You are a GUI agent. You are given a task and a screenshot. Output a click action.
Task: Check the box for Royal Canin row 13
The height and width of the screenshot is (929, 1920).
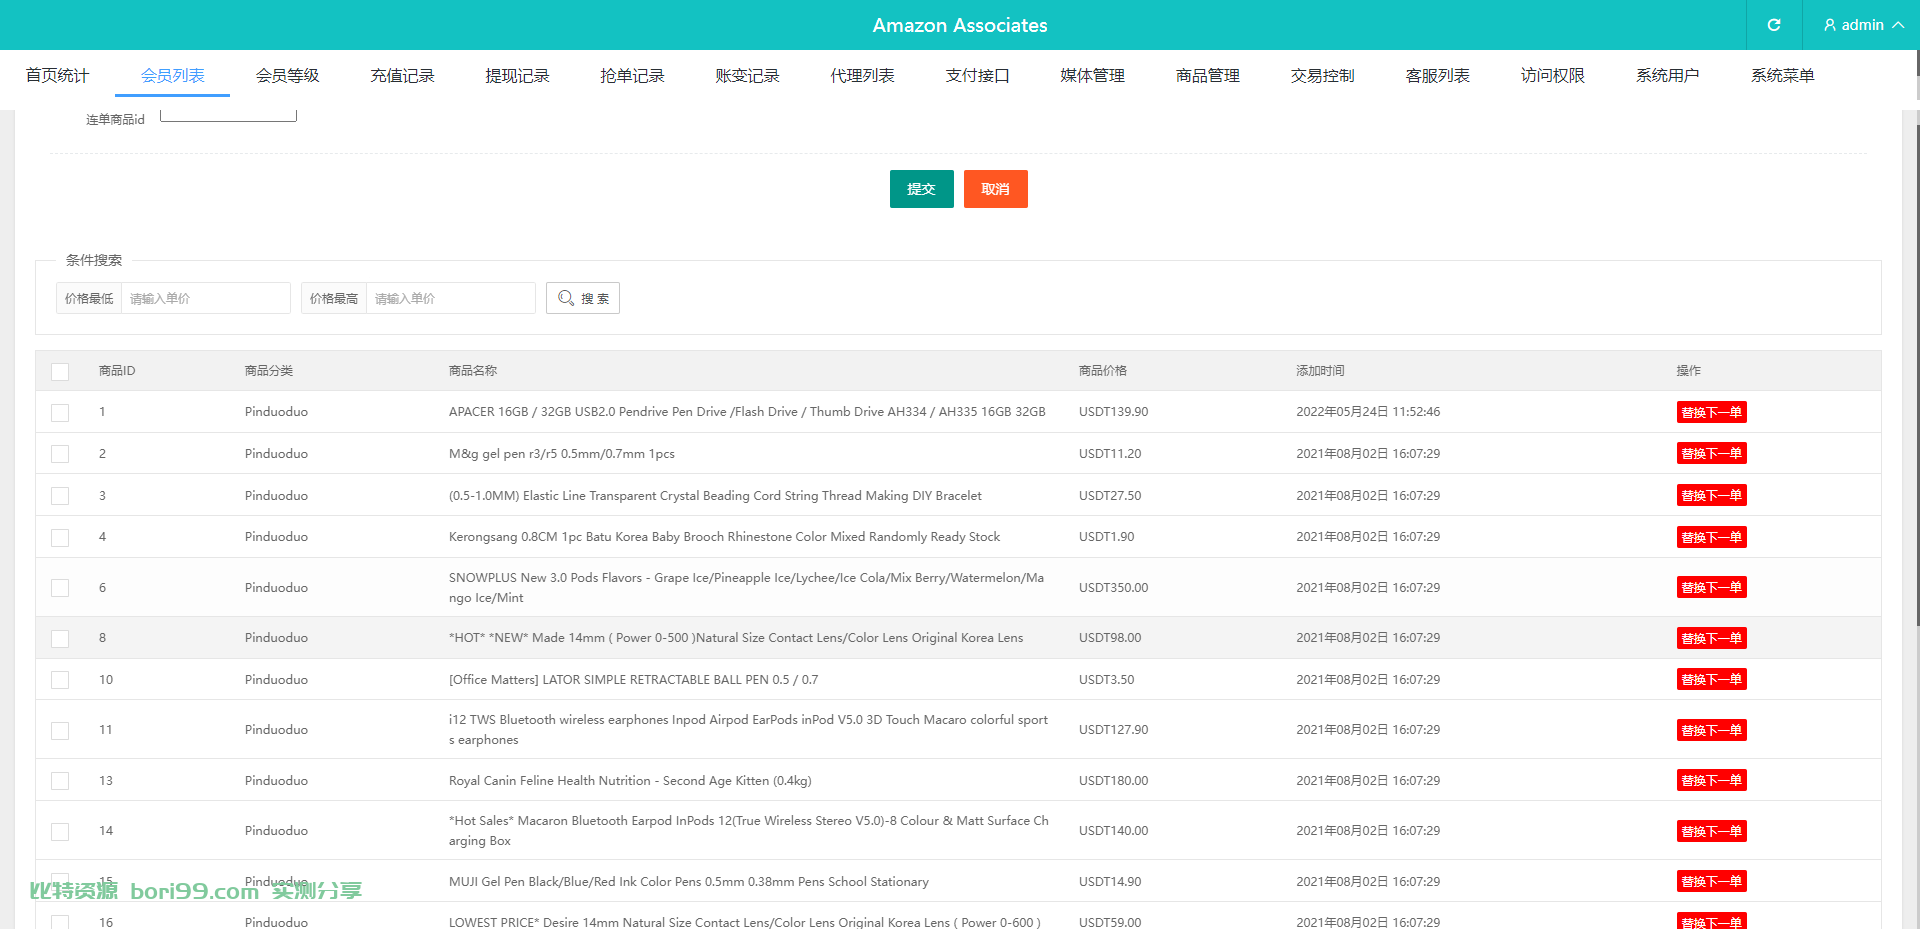point(60,781)
